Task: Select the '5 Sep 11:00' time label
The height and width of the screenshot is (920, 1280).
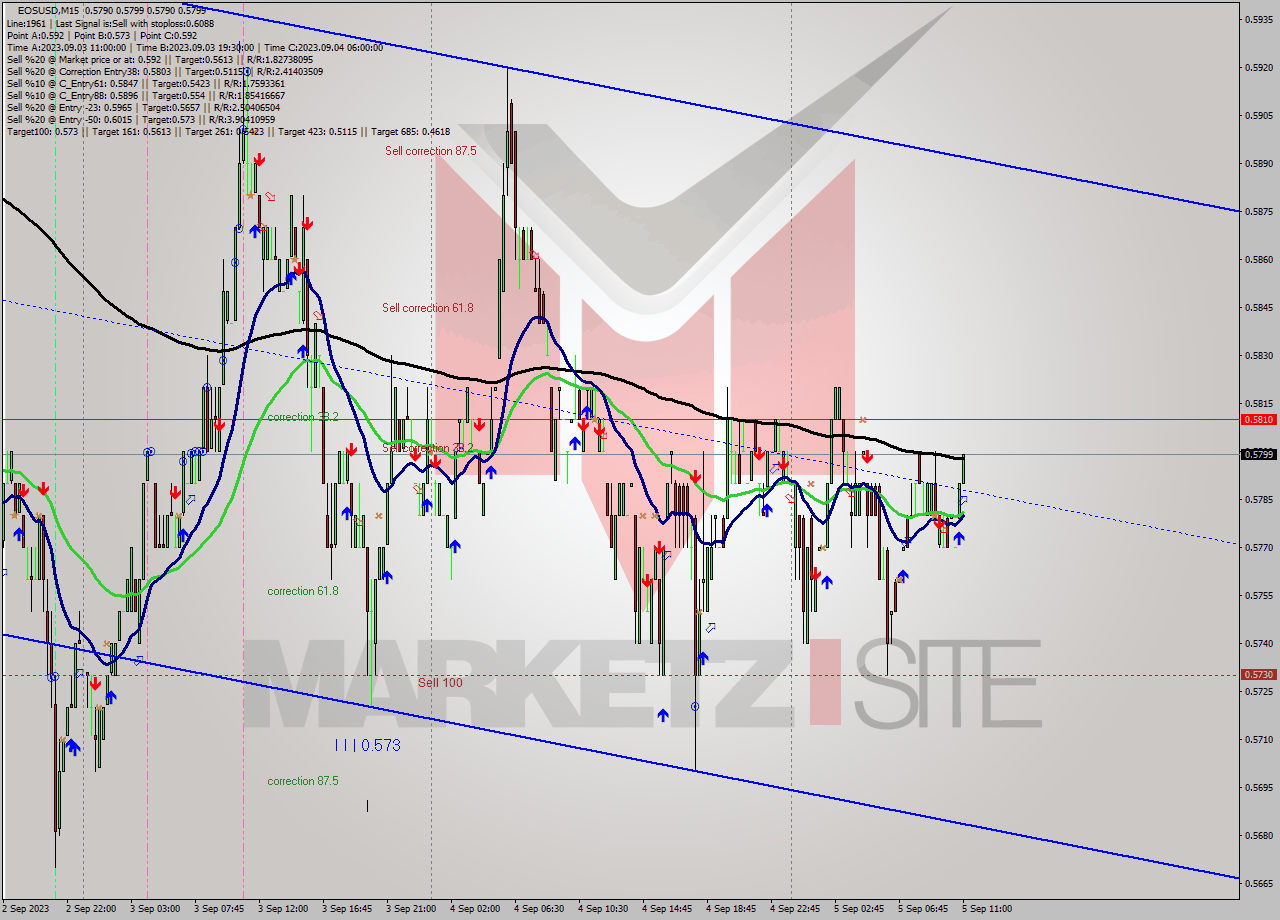Action: pyautogui.click(x=987, y=909)
